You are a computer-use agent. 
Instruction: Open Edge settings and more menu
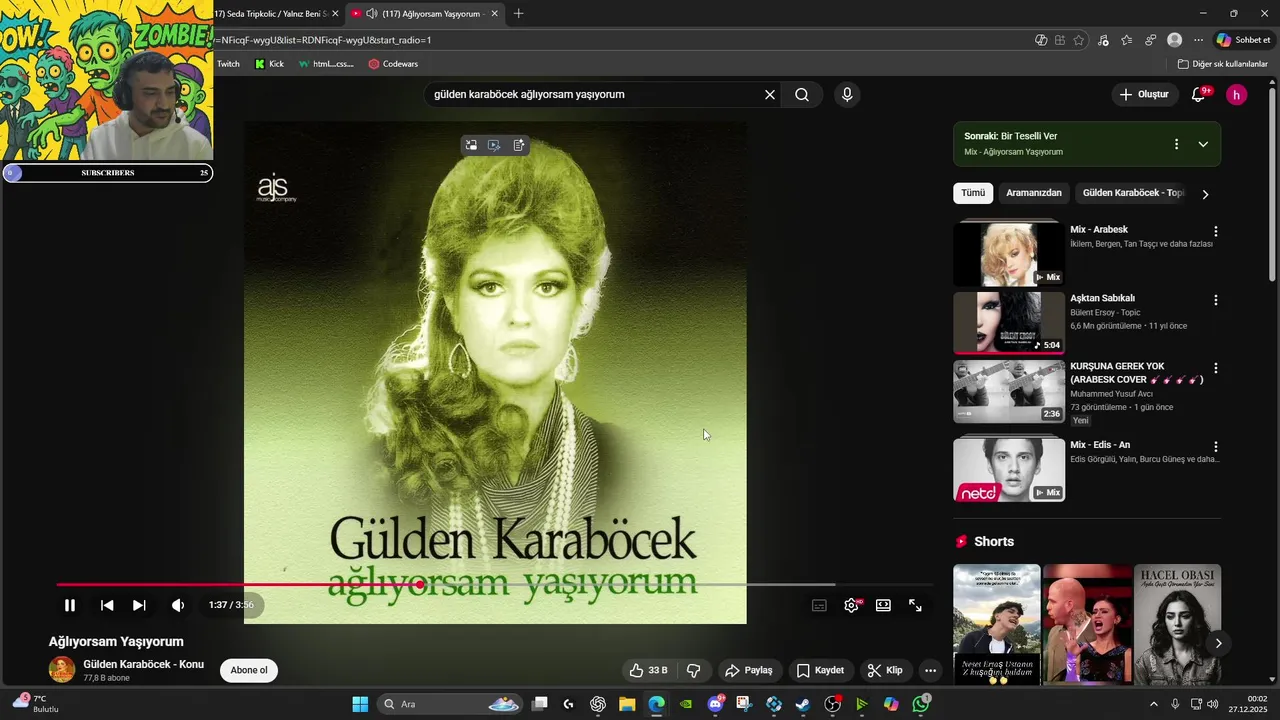(x=1198, y=40)
